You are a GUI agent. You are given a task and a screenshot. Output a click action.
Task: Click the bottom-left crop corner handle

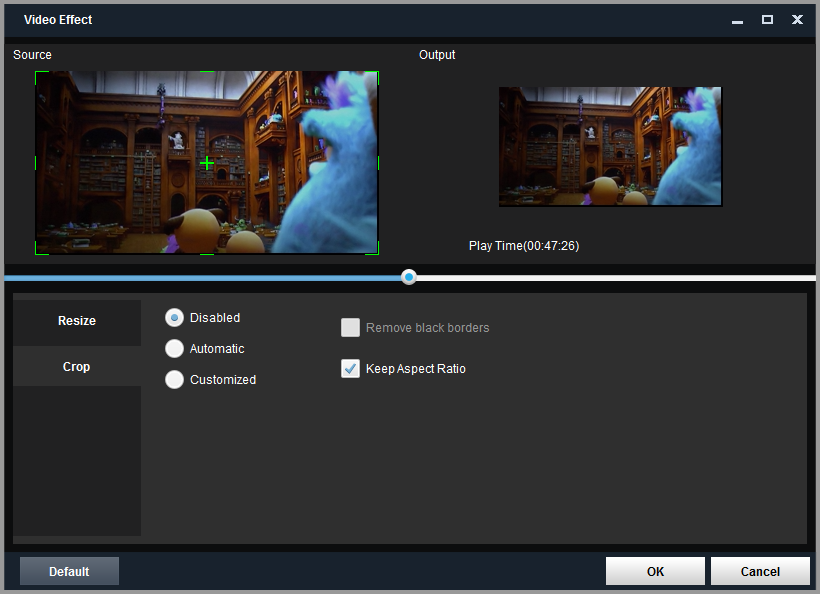(37, 252)
